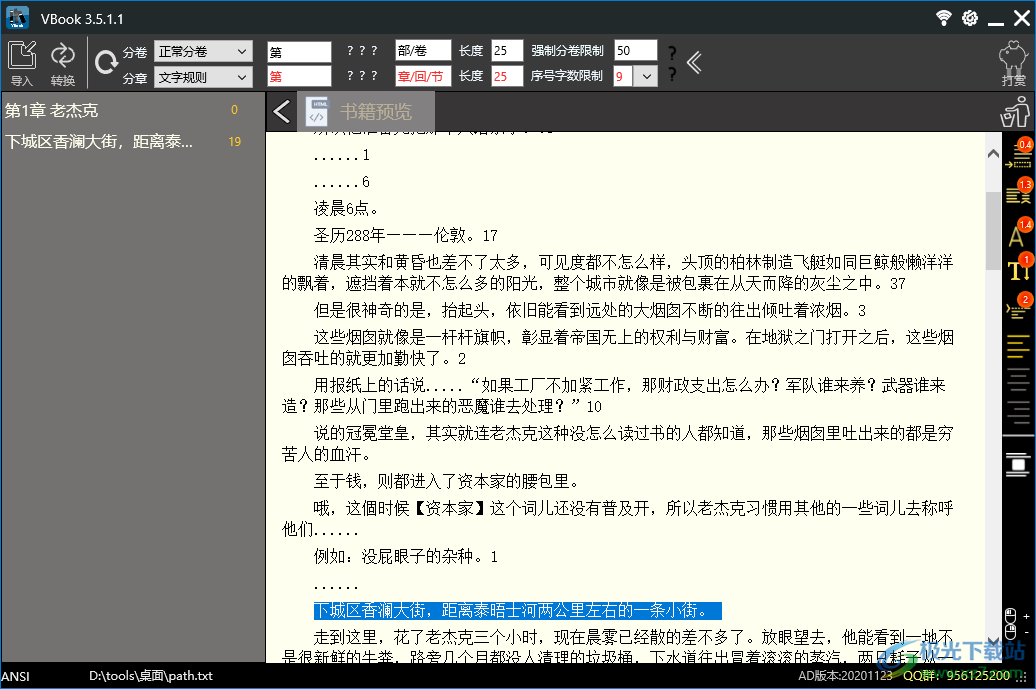1036x689 pixels.
Task: Open the 正常分卷 split-volume dropdown
Action: 203,51
